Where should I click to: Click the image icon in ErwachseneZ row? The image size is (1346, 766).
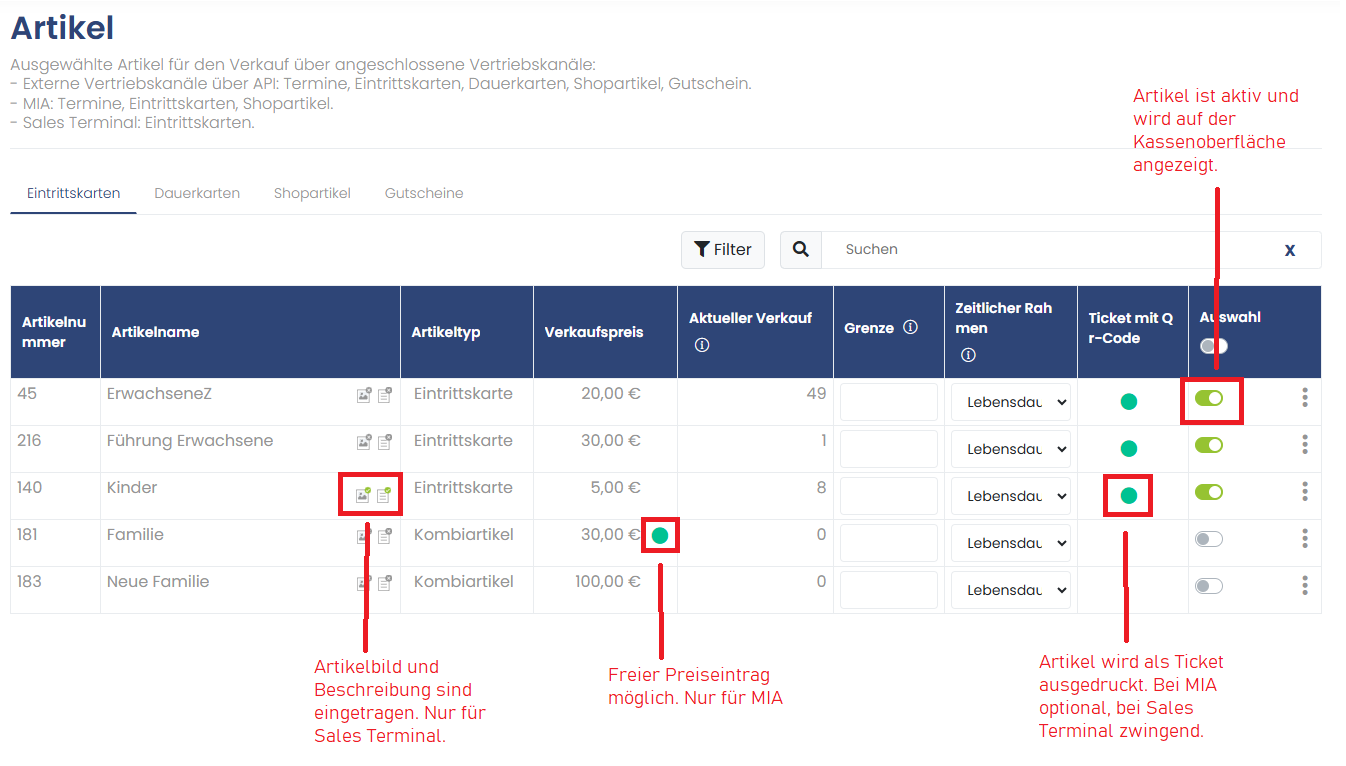pyautogui.click(x=364, y=395)
